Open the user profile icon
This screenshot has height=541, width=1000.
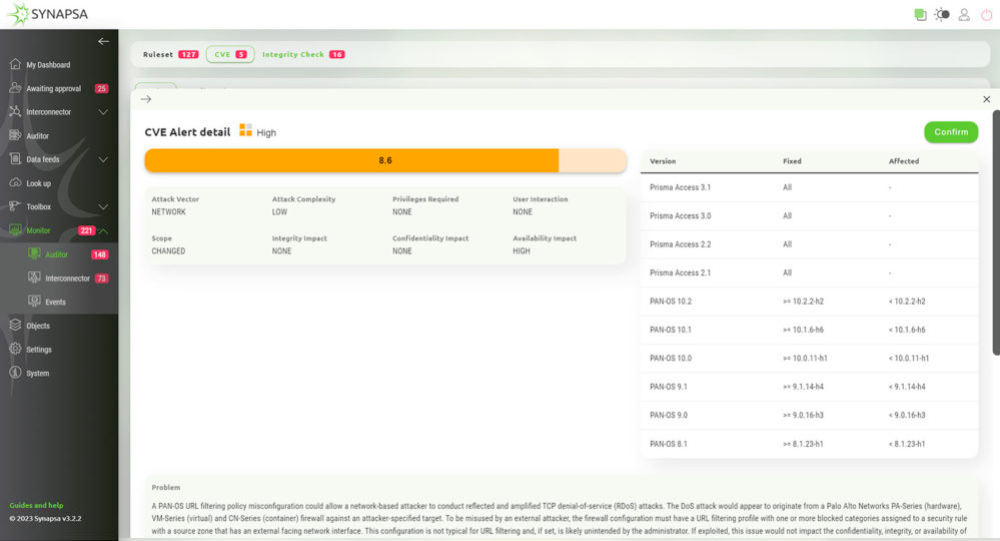[x=964, y=14]
